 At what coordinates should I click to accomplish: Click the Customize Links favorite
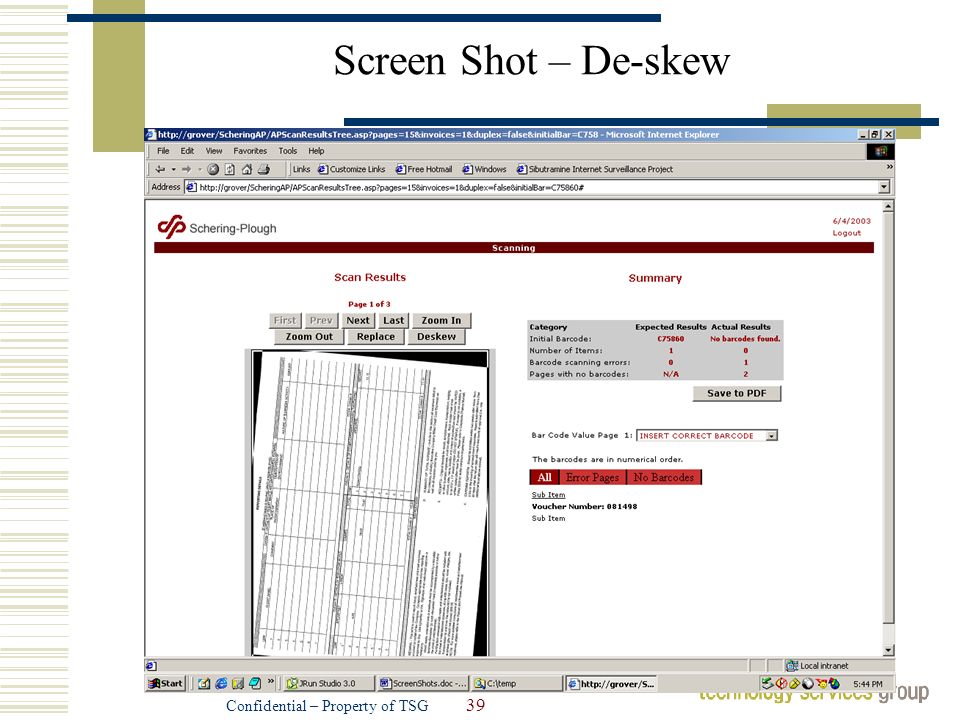click(x=351, y=170)
